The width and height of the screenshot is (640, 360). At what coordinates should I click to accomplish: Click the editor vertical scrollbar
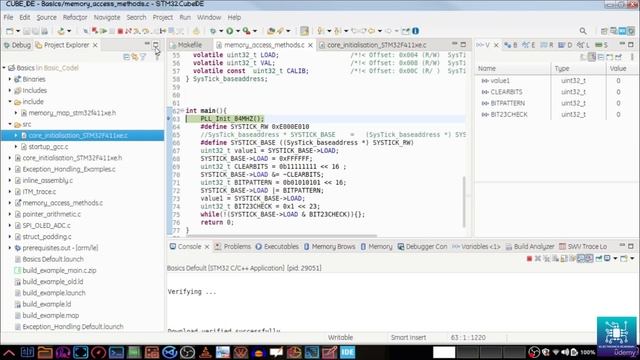(464, 202)
